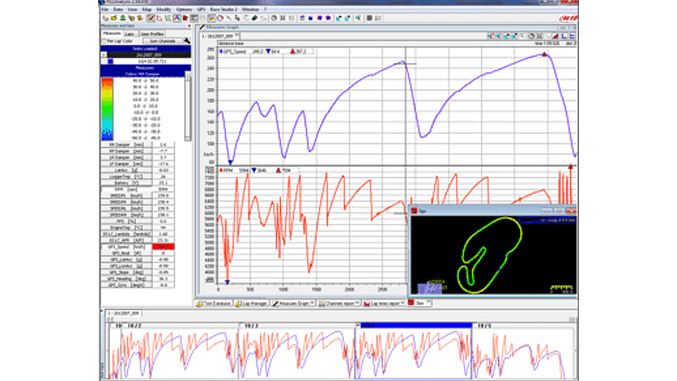Select the 1 - 2612007_009 graph document tab
Viewport: 677px width, 381px height.
pos(220,36)
